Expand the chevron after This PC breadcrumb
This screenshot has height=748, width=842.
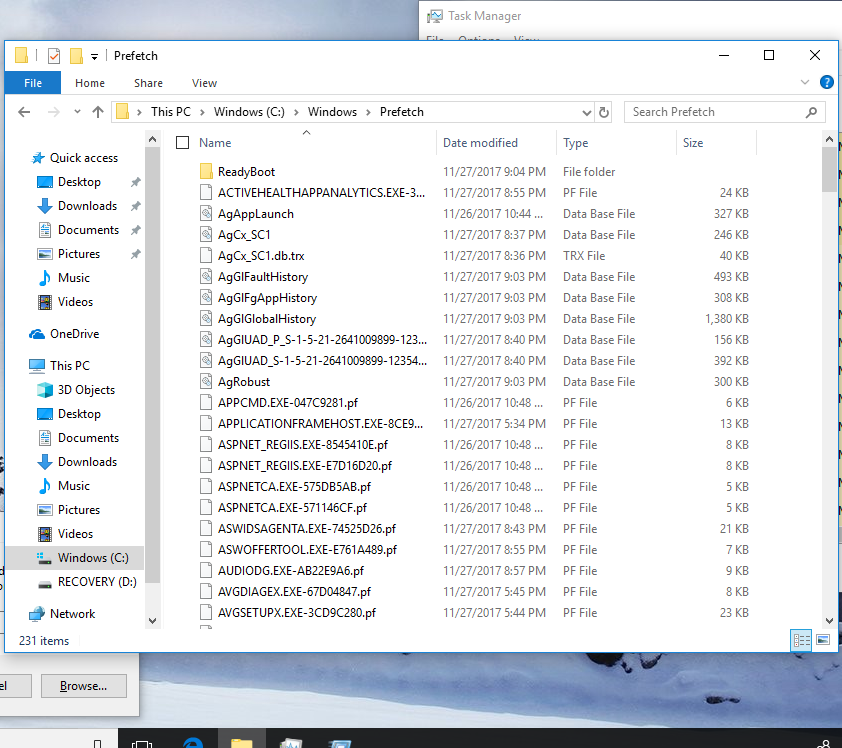click(x=202, y=112)
